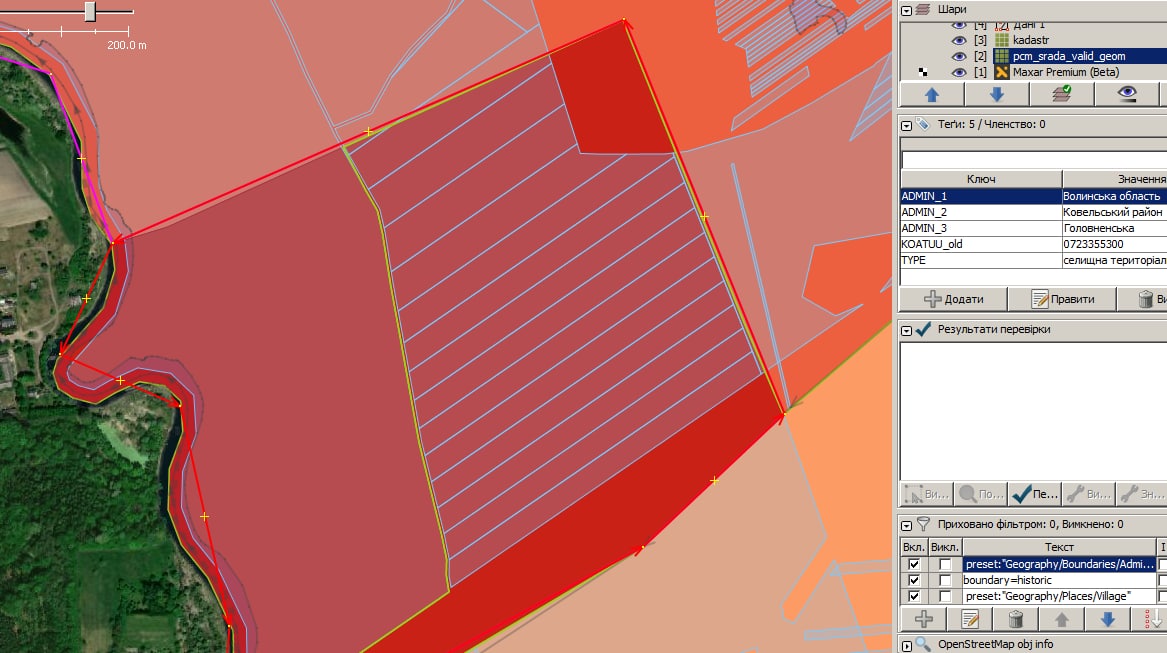Click the validator zoom button По… with magnifier
The width and height of the screenshot is (1167, 653).
pyautogui.click(x=981, y=494)
